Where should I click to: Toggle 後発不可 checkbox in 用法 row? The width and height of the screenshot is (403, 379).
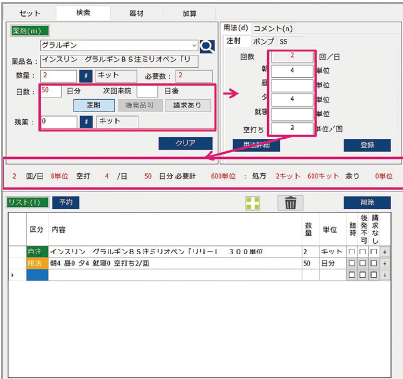(363, 263)
